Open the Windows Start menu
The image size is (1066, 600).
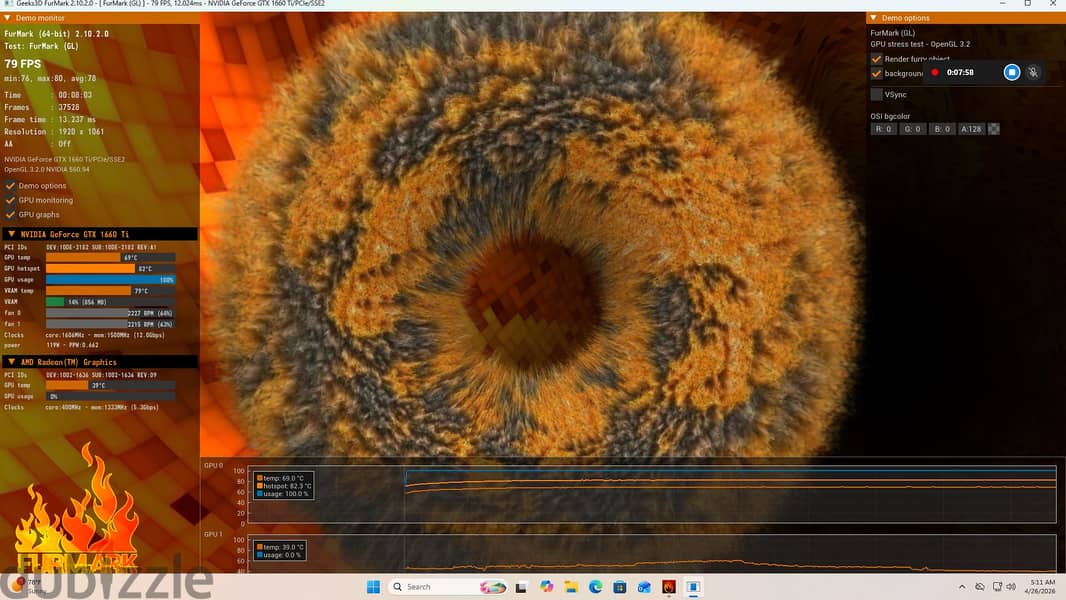[x=373, y=586]
